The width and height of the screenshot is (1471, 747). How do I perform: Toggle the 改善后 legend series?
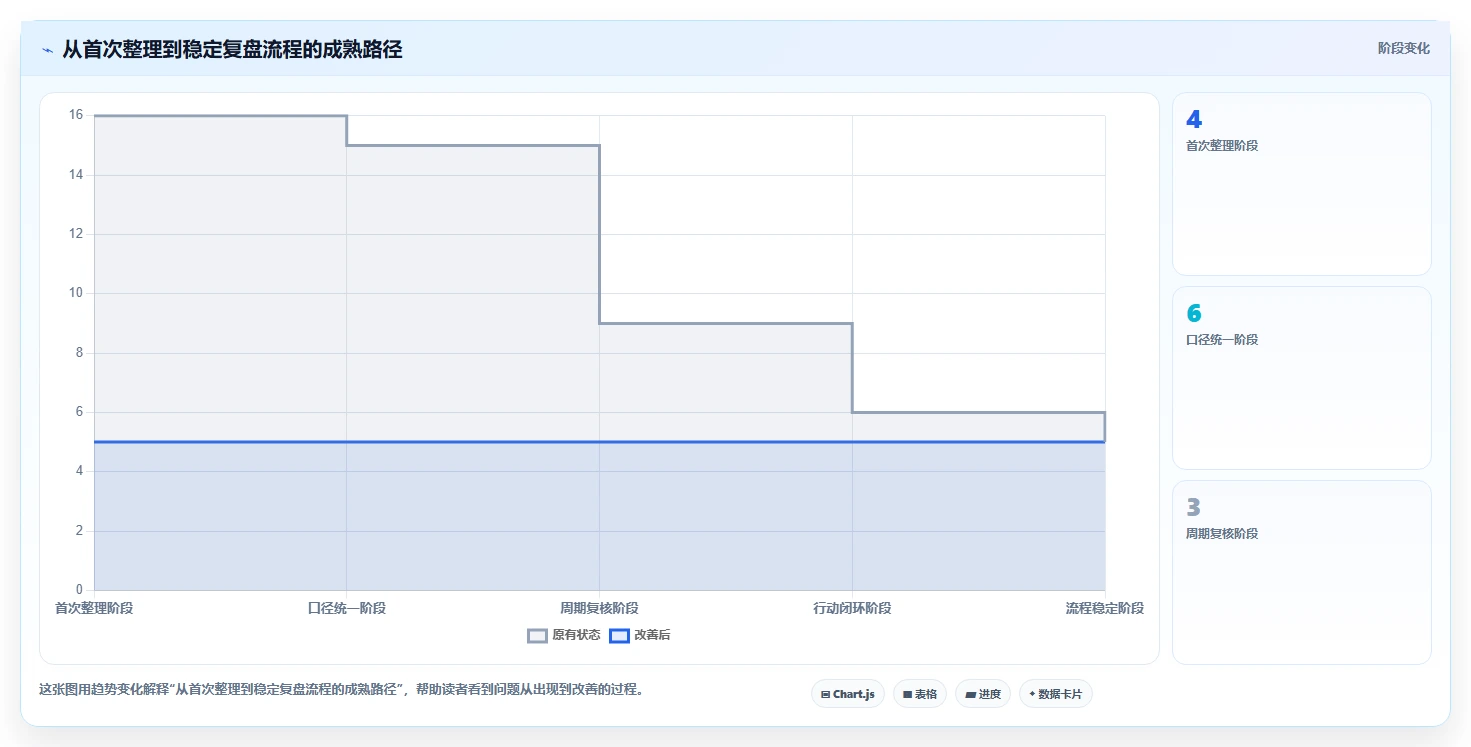click(x=640, y=635)
